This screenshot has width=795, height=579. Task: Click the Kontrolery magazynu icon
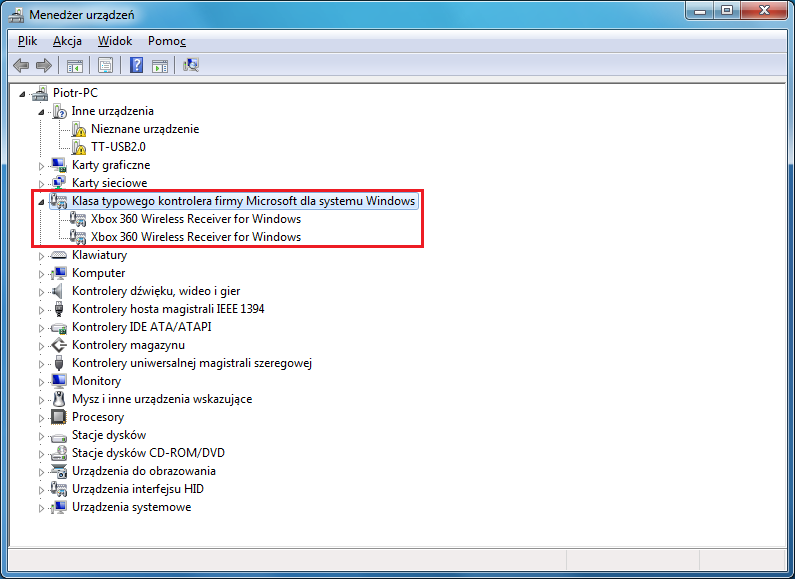tap(59, 345)
